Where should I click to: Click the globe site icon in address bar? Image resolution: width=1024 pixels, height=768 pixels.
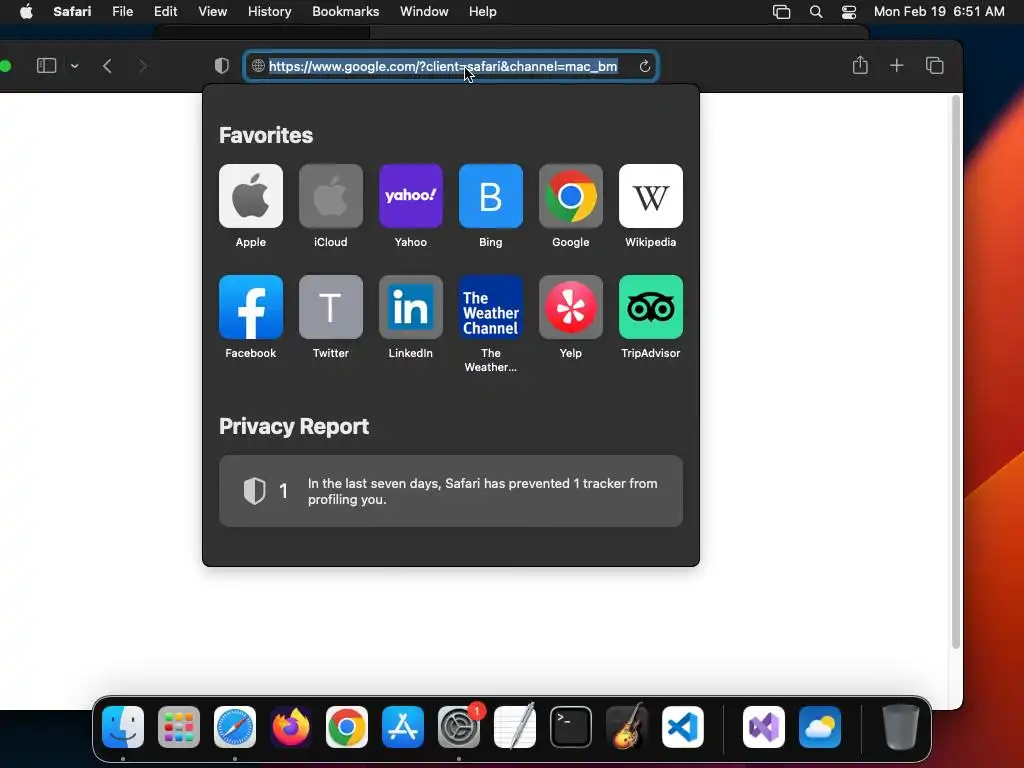click(258, 66)
